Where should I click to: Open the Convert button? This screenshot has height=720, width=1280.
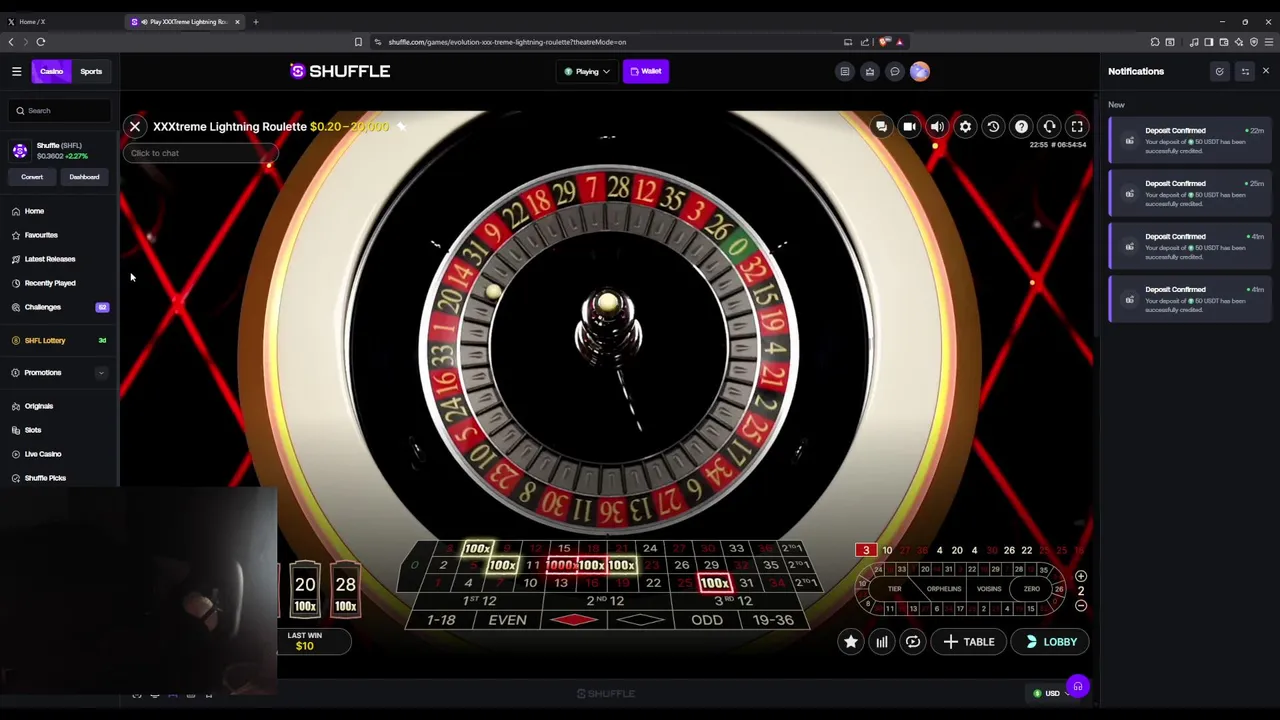[32, 177]
